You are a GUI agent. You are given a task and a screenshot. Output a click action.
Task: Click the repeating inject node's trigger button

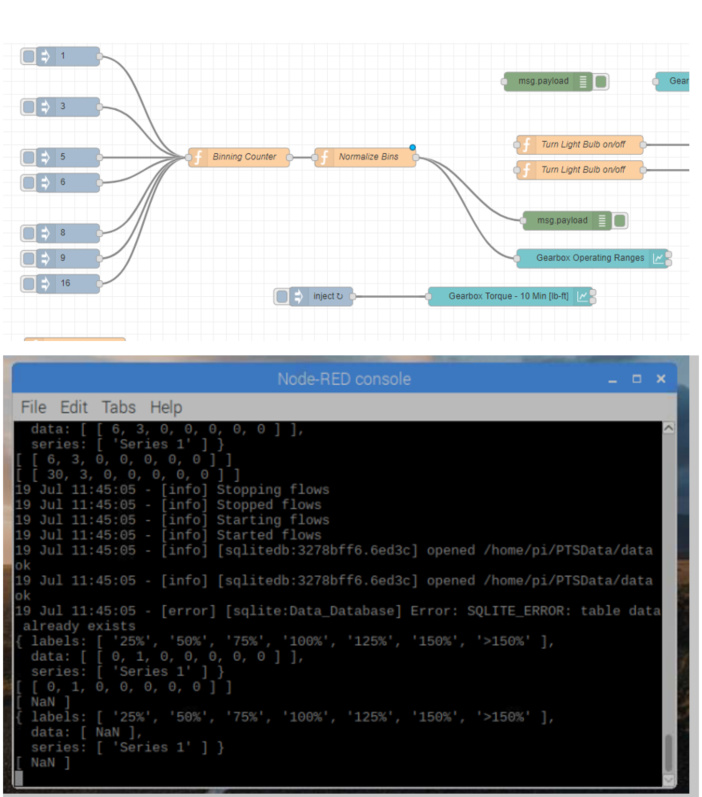click(x=282, y=296)
